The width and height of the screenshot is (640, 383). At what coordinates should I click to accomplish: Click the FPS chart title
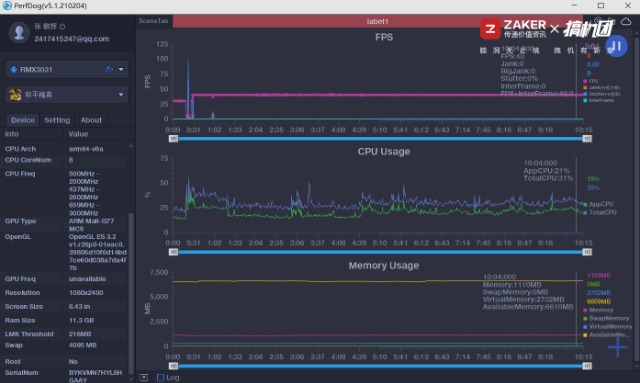click(384, 37)
